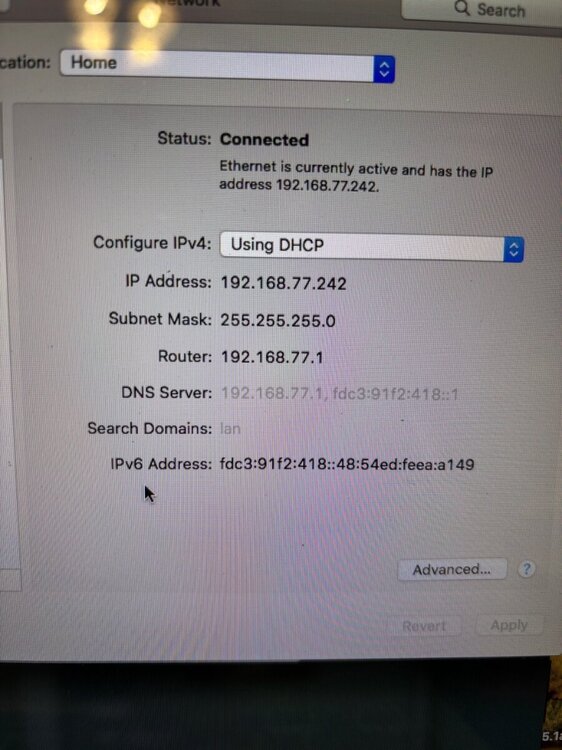Click the dimmed Apply button
This screenshot has width=562, height=750.
[x=509, y=625]
